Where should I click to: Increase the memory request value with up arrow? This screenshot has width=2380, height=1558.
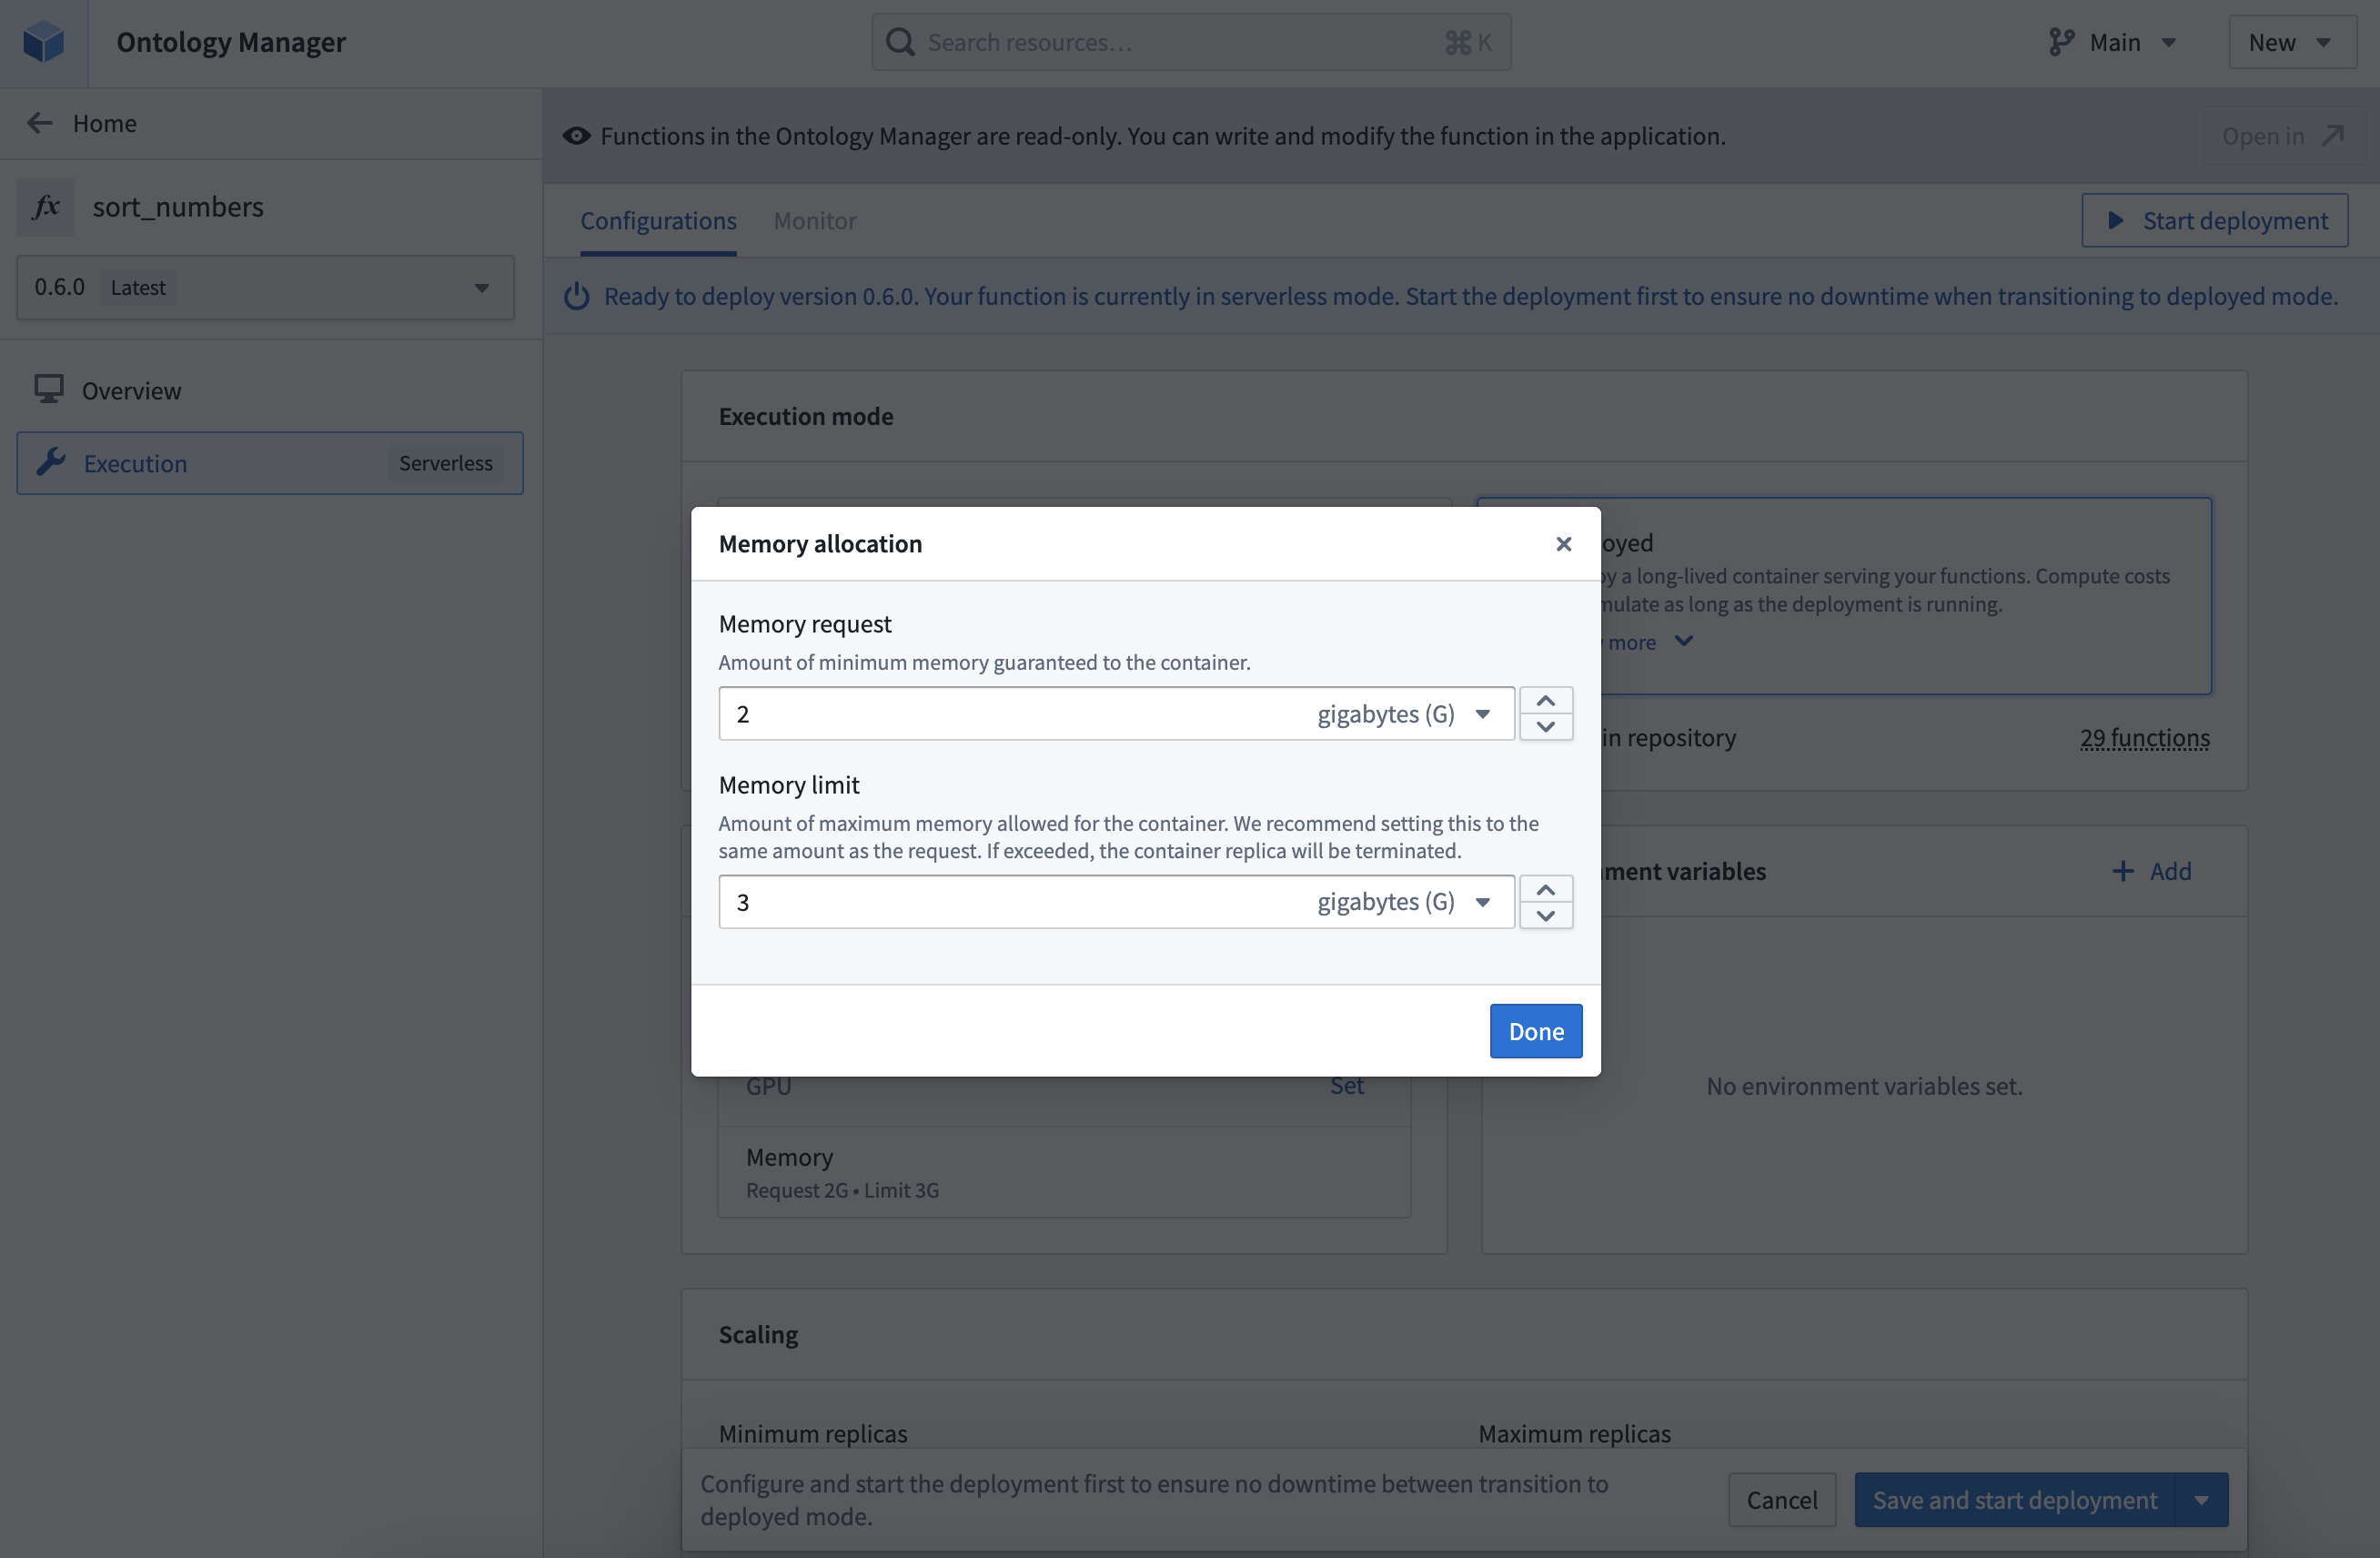click(x=1545, y=700)
